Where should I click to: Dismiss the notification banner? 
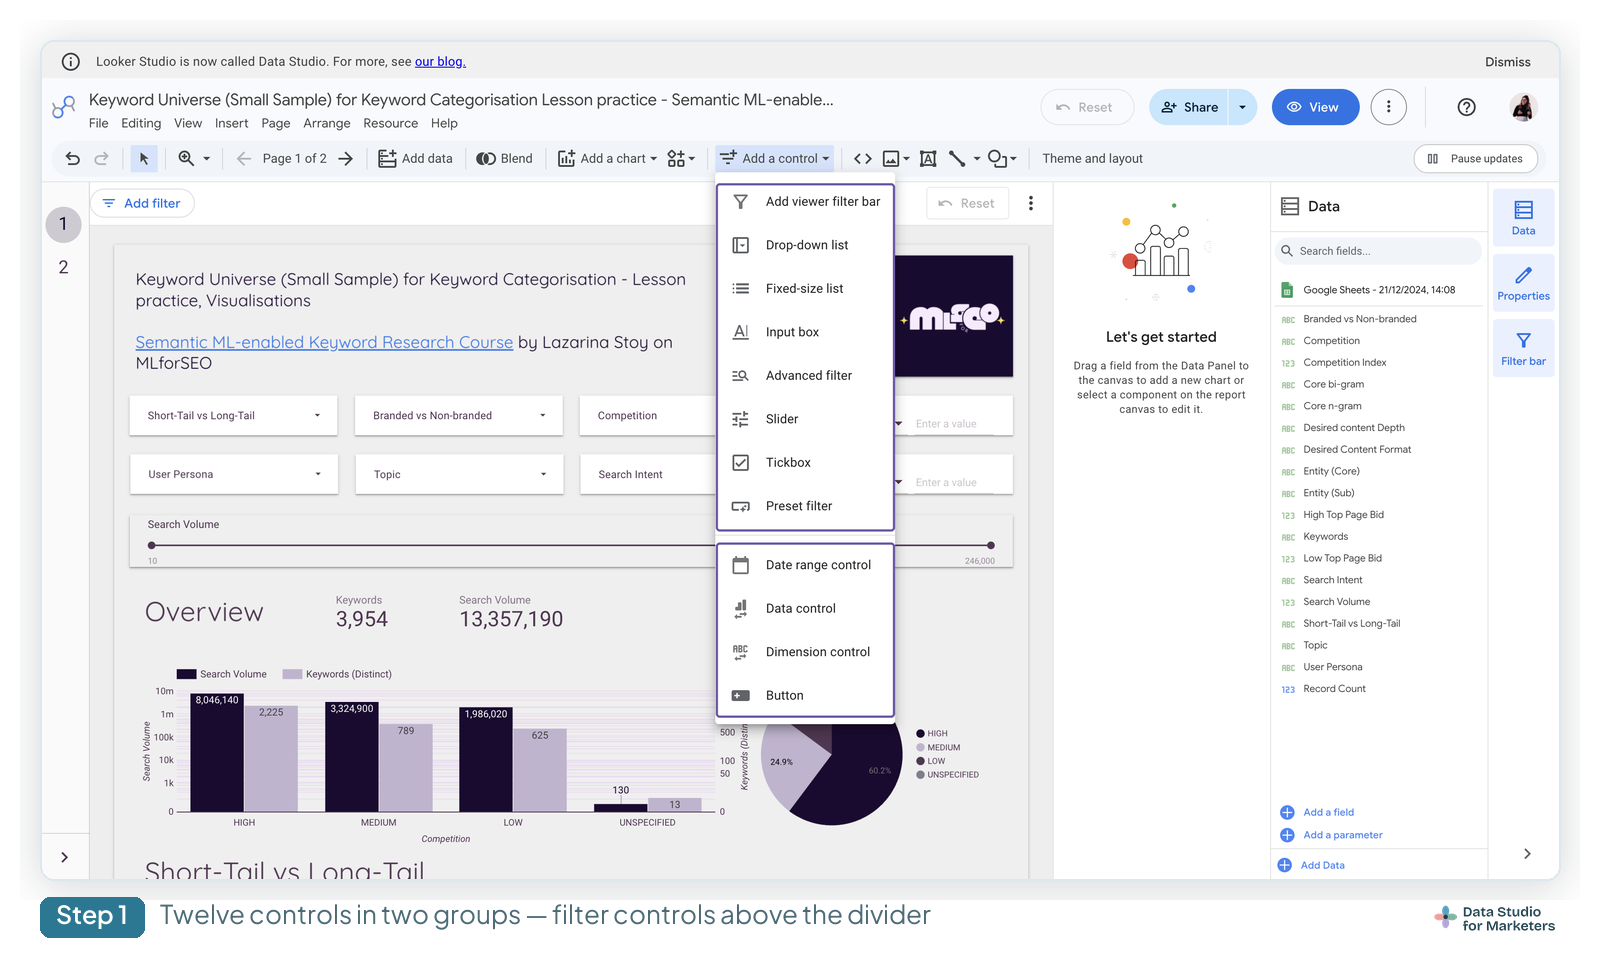[x=1507, y=62]
